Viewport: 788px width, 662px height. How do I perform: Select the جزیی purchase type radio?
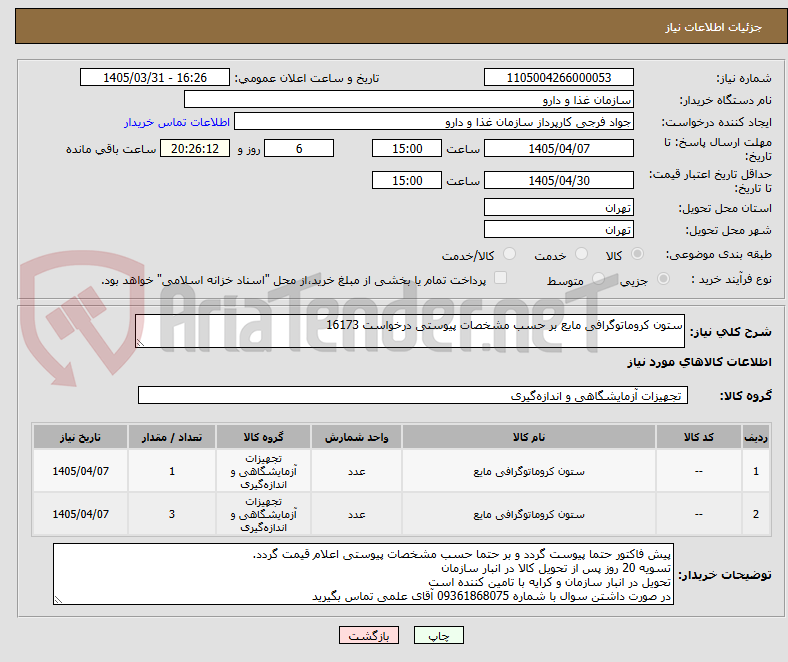[663, 279]
